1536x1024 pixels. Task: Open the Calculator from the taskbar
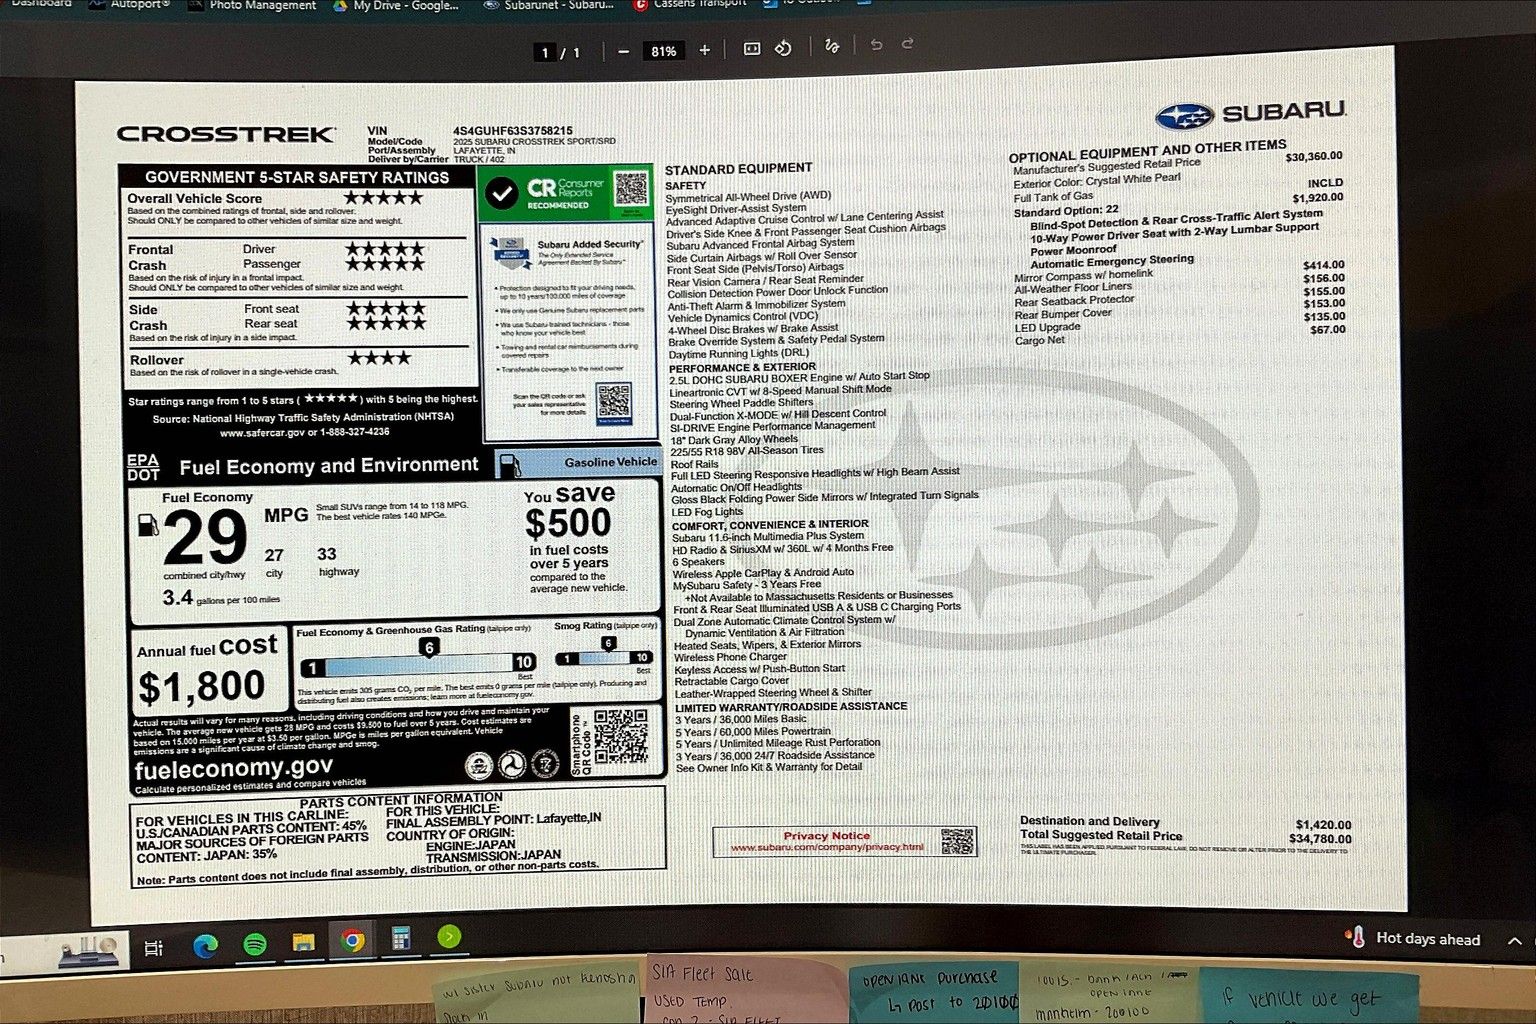pyautogui.click(x=401, y=938)
